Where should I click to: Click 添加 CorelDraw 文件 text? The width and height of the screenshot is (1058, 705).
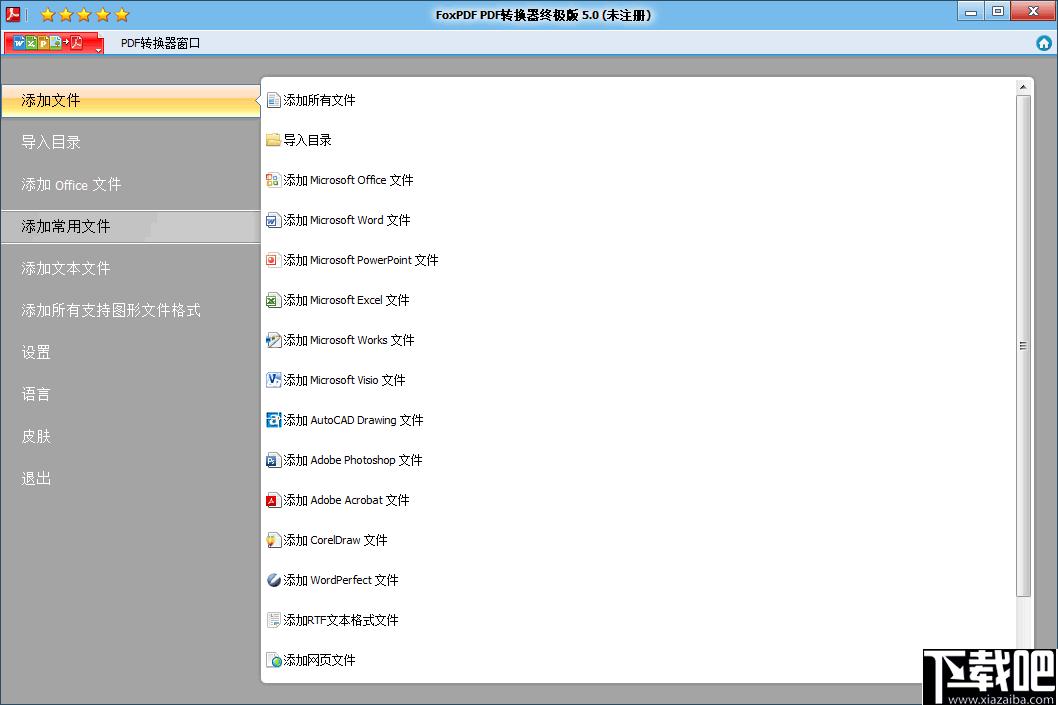335,540
